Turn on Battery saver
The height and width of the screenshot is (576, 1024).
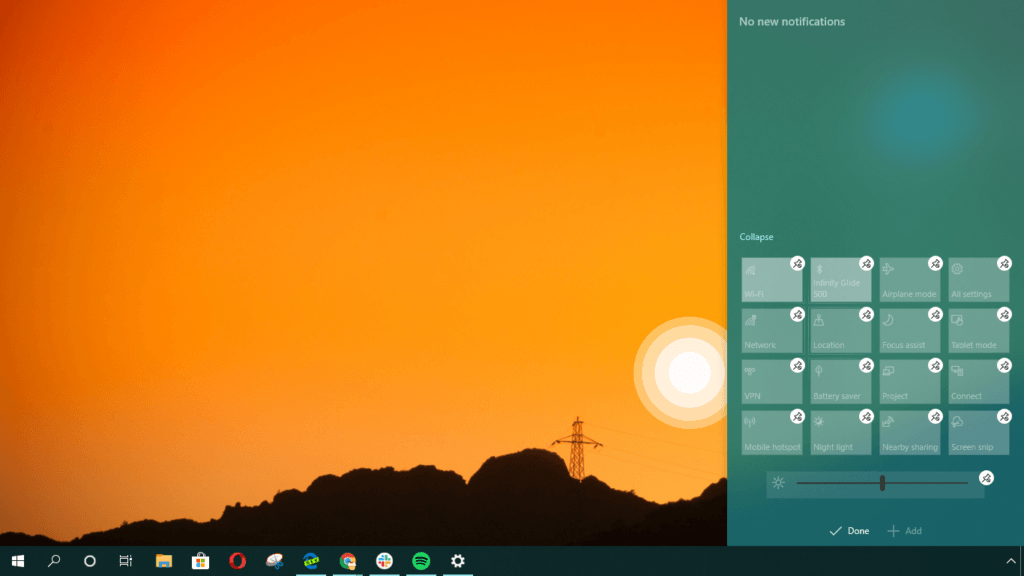840,381
